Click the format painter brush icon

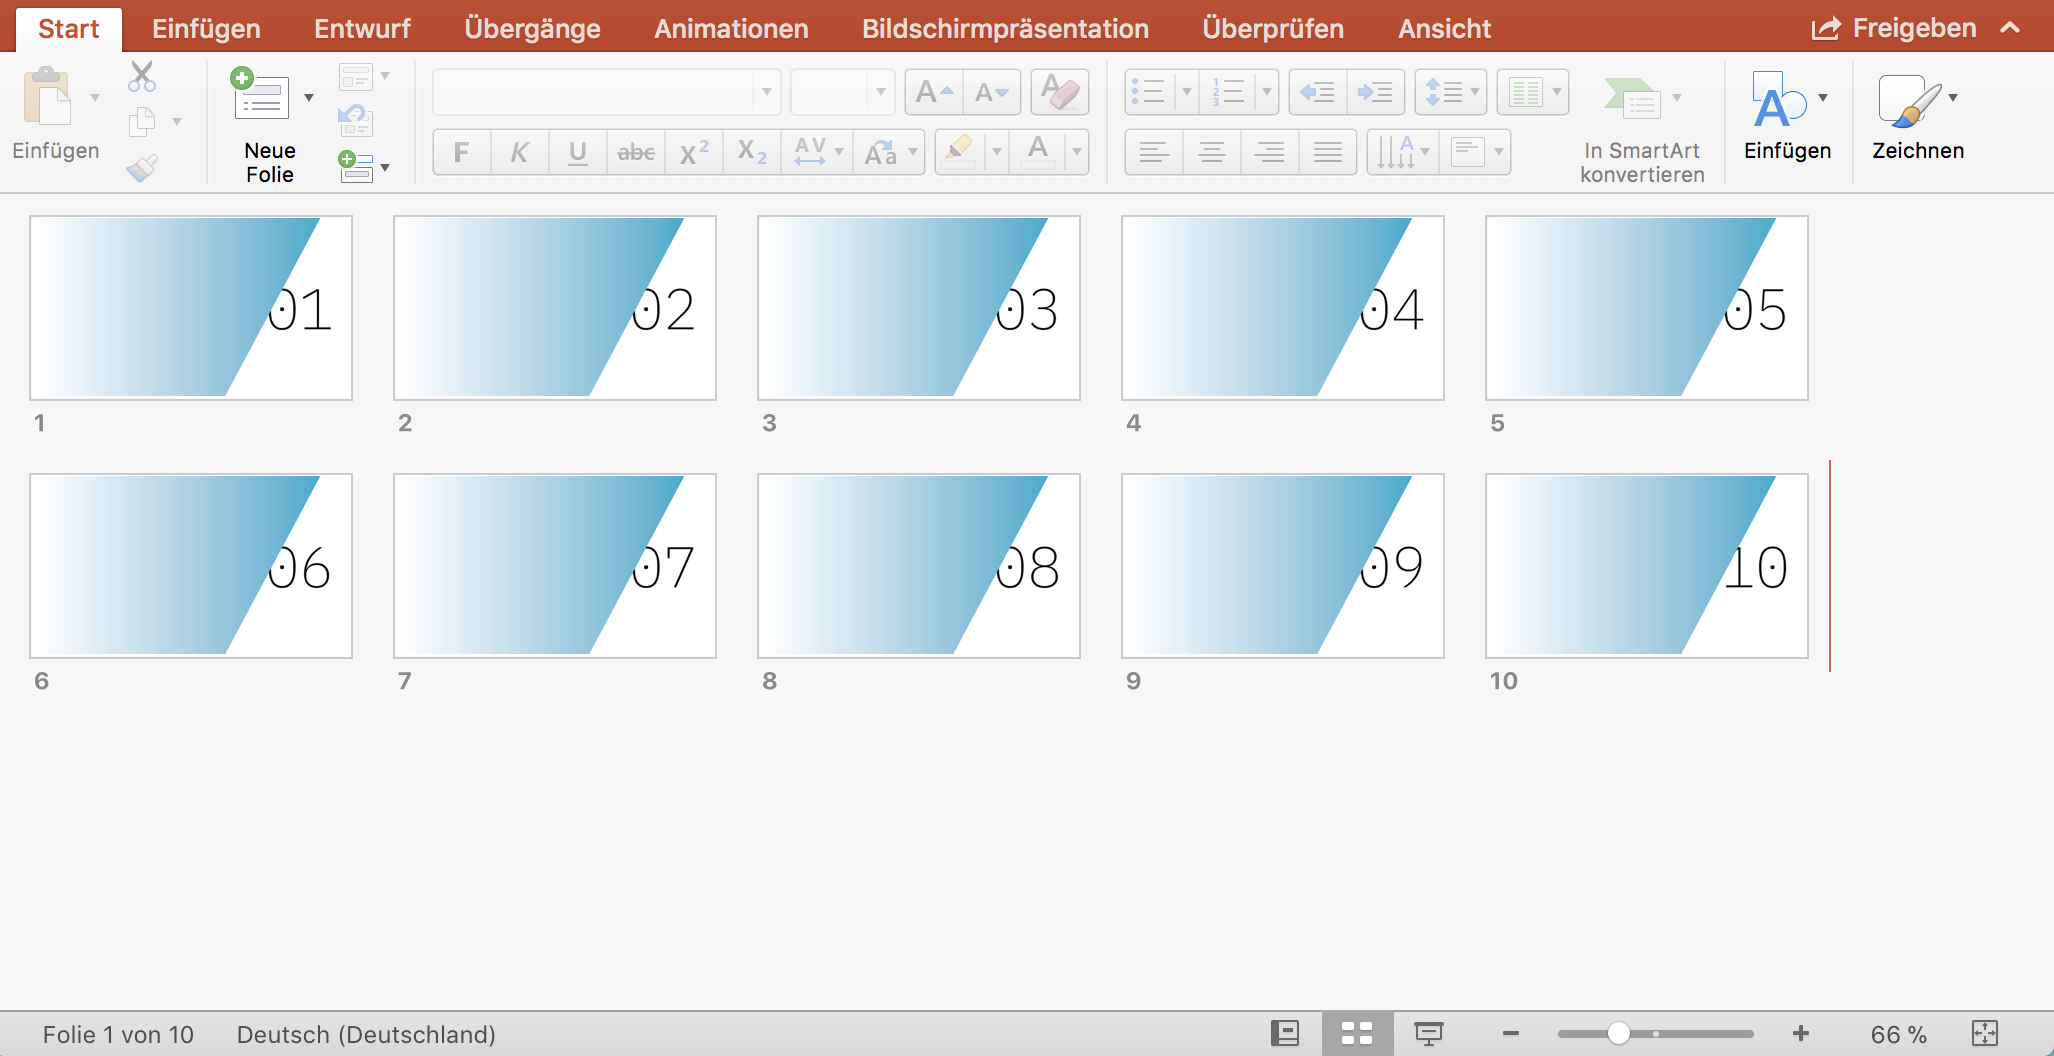click(x=142, y=167)
